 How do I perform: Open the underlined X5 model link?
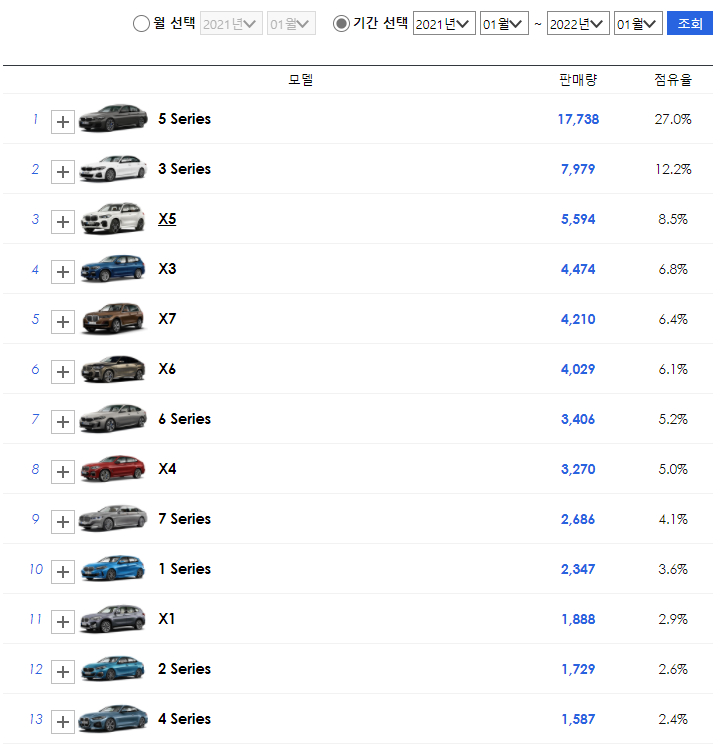pyautogui.click(x=167, y=219)
